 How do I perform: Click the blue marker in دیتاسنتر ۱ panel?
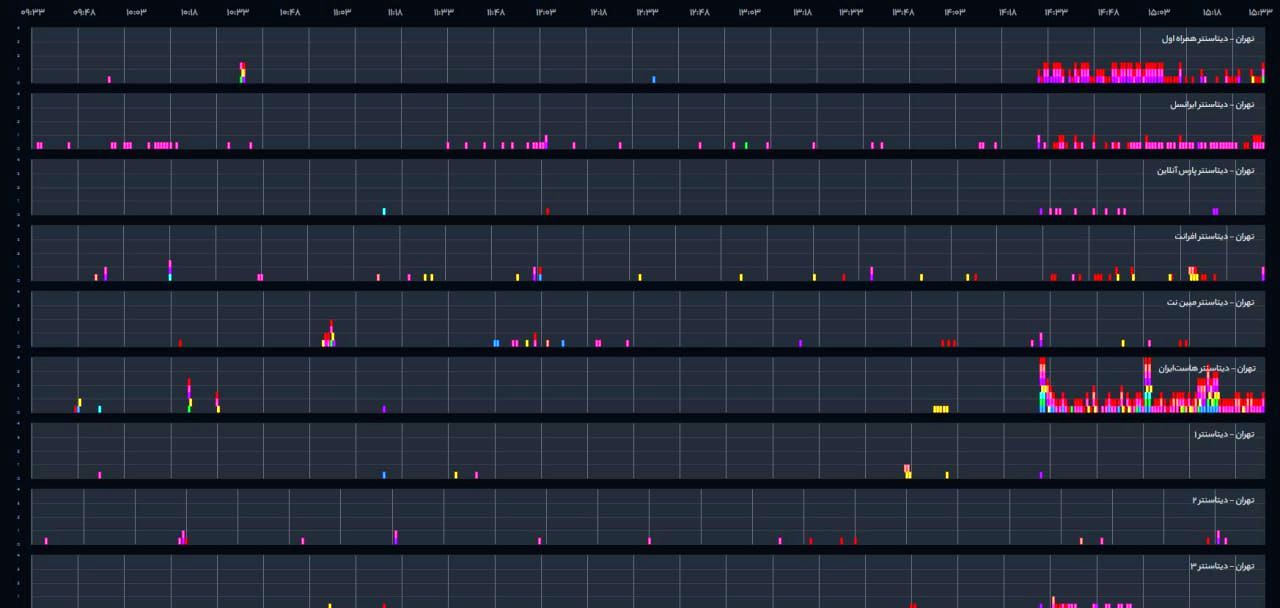pos(384,475)
